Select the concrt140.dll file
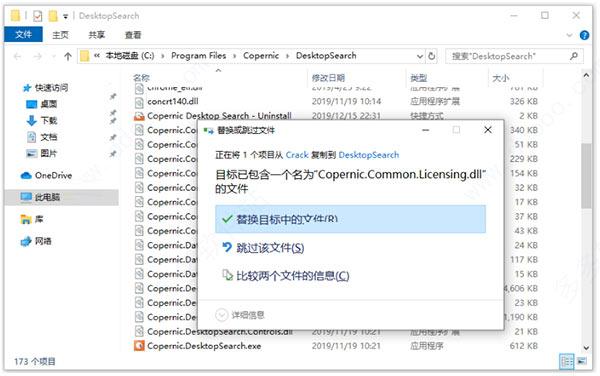 tap(173, 101)
